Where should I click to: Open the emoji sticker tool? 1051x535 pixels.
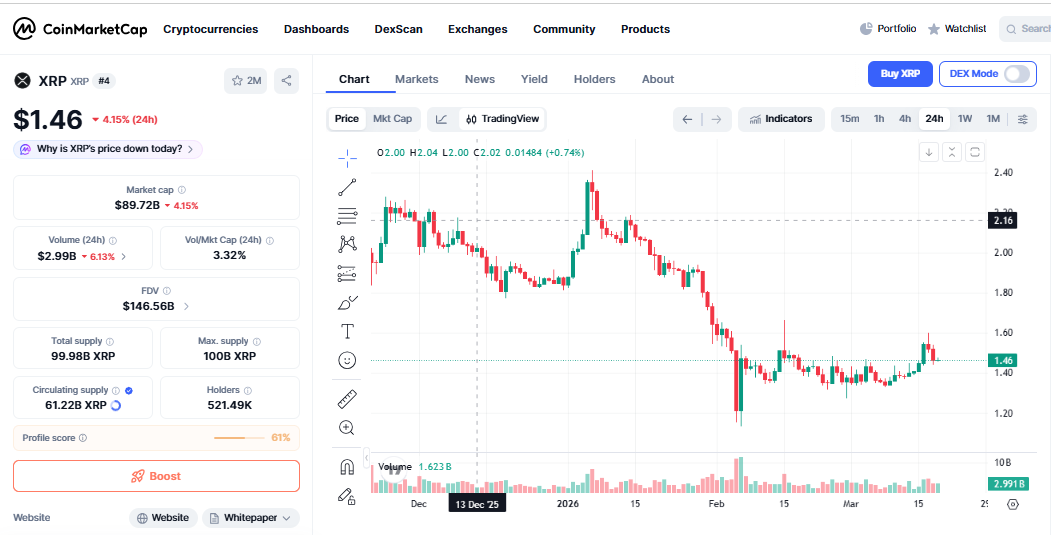pos(347,360)
